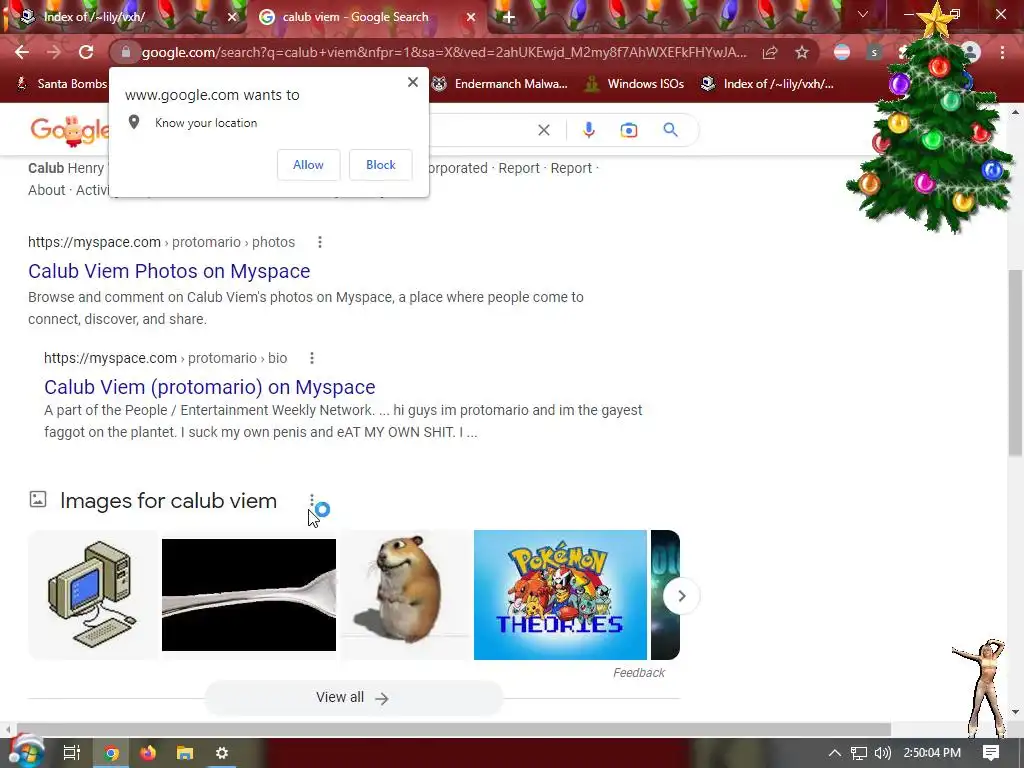
Task: Open the desktop computer image thumbnail
Action: pos(93,595)
